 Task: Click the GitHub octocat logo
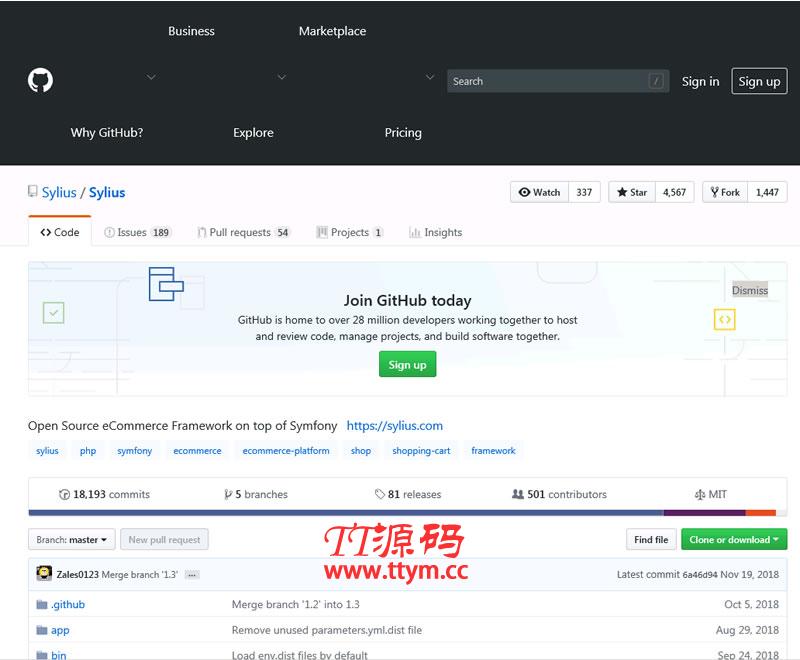point(40,80)
